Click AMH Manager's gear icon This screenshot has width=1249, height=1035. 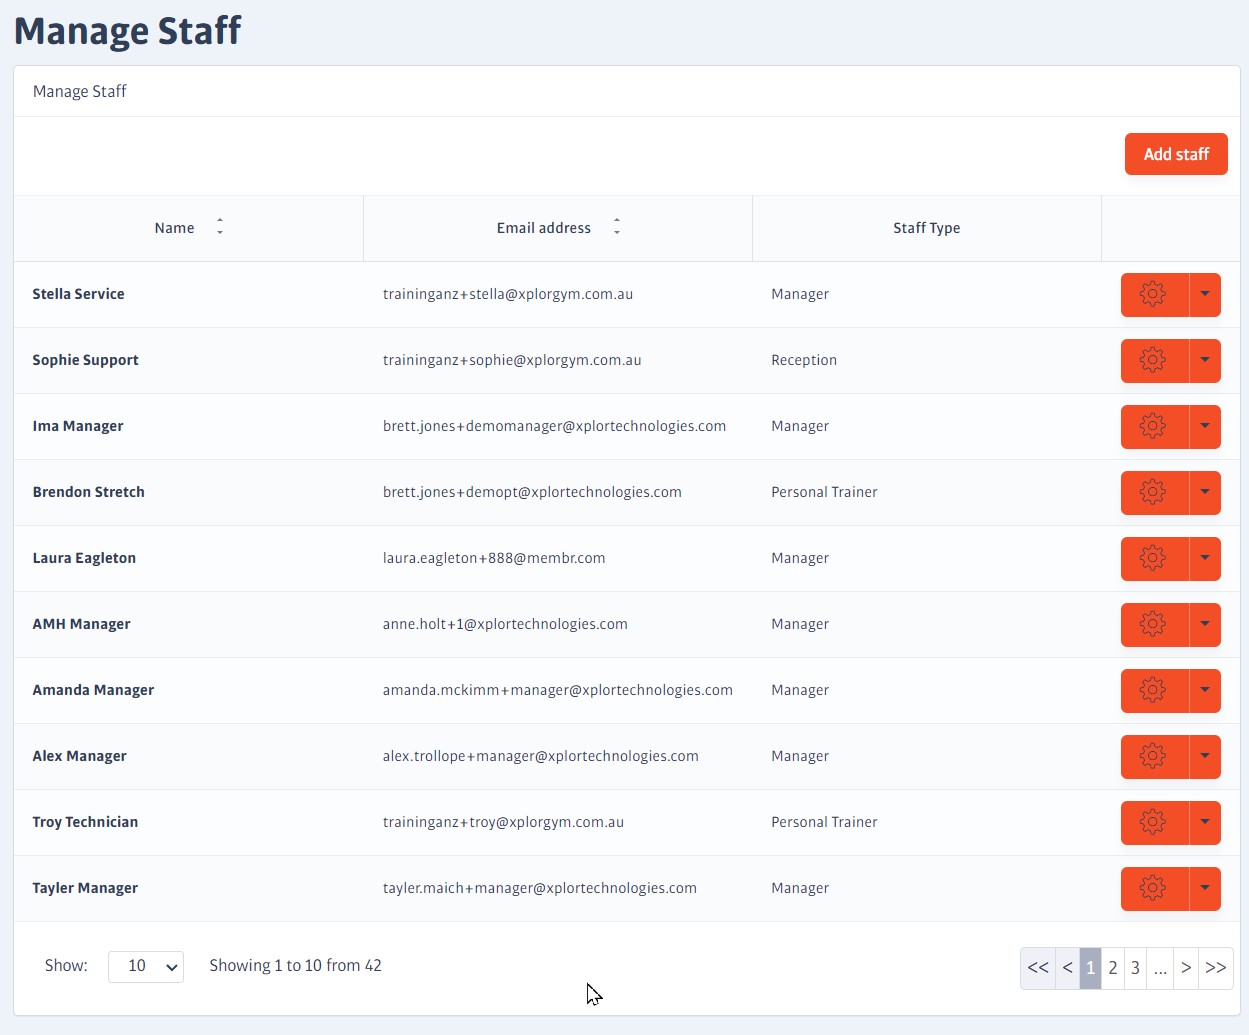coord(1153,624)
